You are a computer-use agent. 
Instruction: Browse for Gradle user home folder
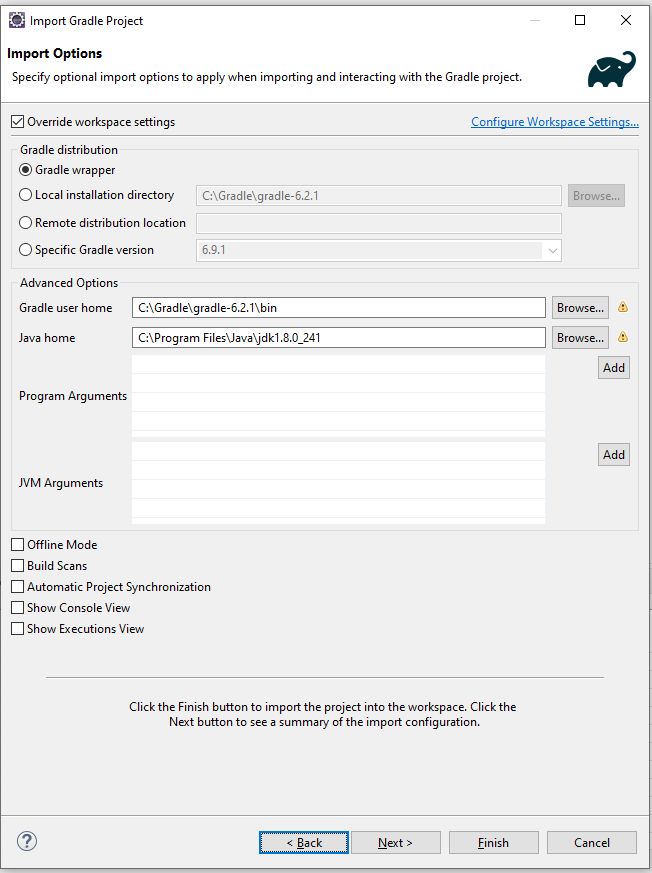pos(580,308)
